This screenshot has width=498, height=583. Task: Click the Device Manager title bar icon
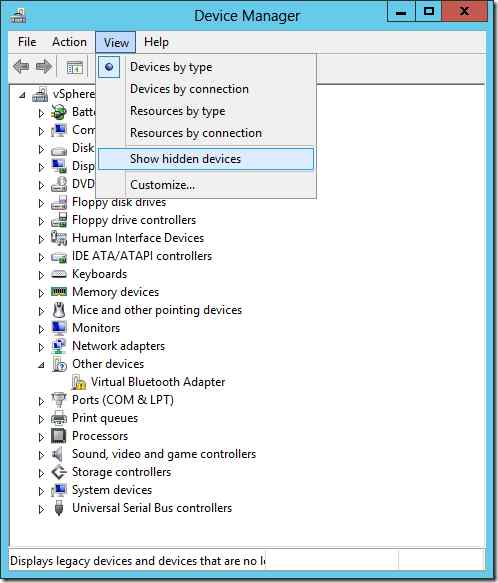point(18,15)
